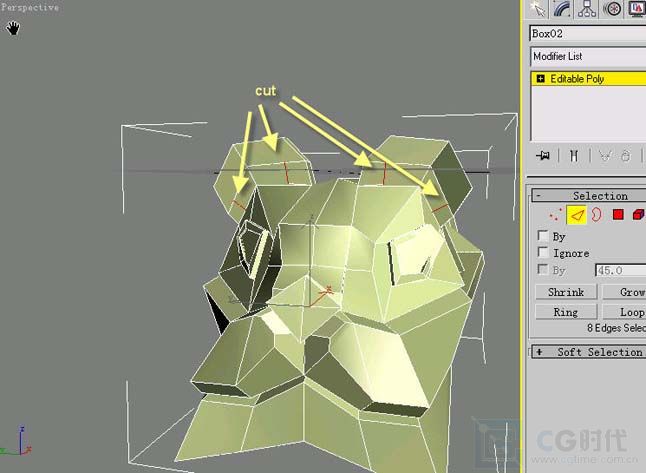Click the Pin Stack icon
This screenshot has width=646, height=473.
point(543,155)
